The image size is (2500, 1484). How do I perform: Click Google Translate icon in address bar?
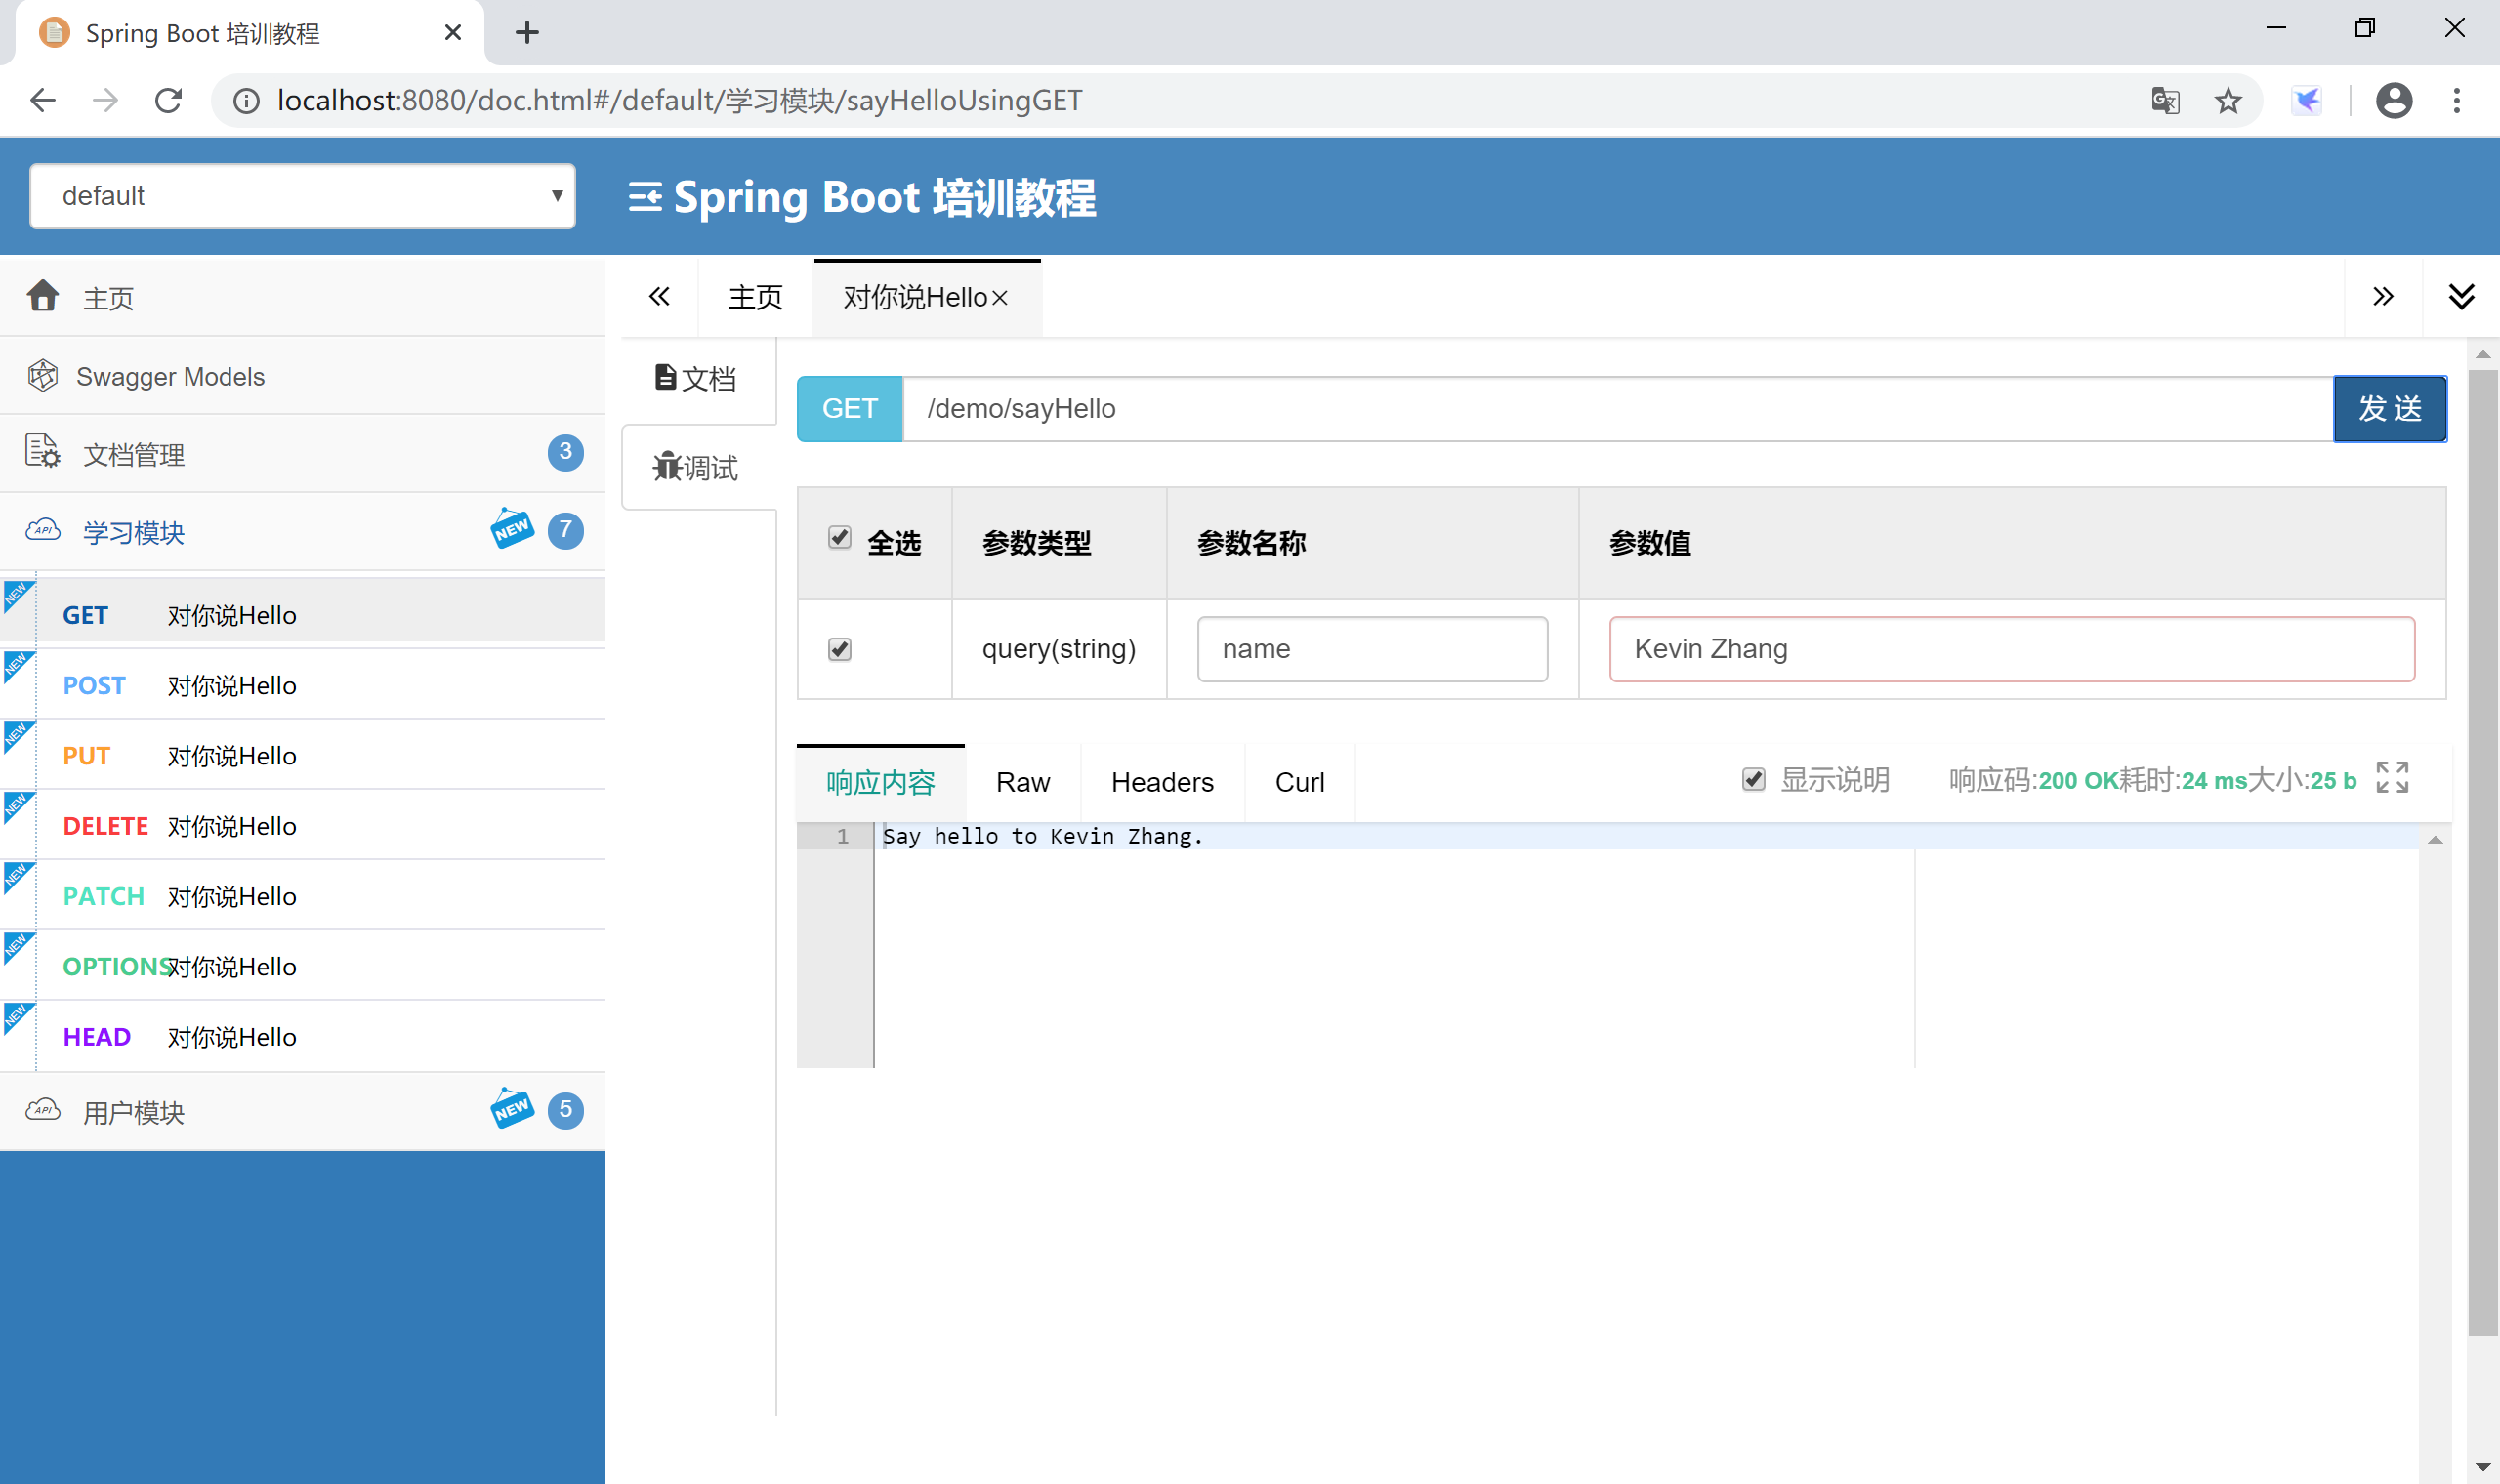pos(2165,101)
